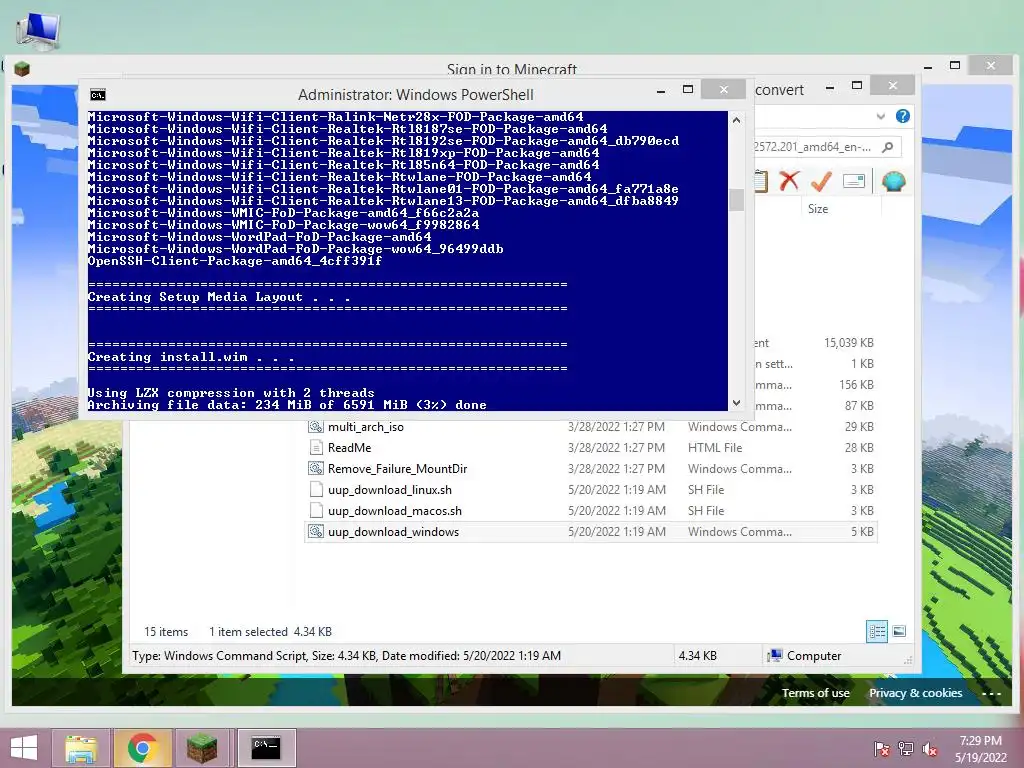The width and height of the screenshot is (1024, 768).
Task: Open File Explorer from the taskbar
Action: 81,748
